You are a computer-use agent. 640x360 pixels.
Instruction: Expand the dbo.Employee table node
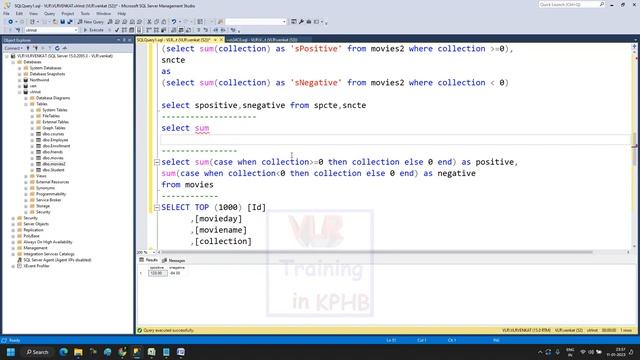click(32, 140)
